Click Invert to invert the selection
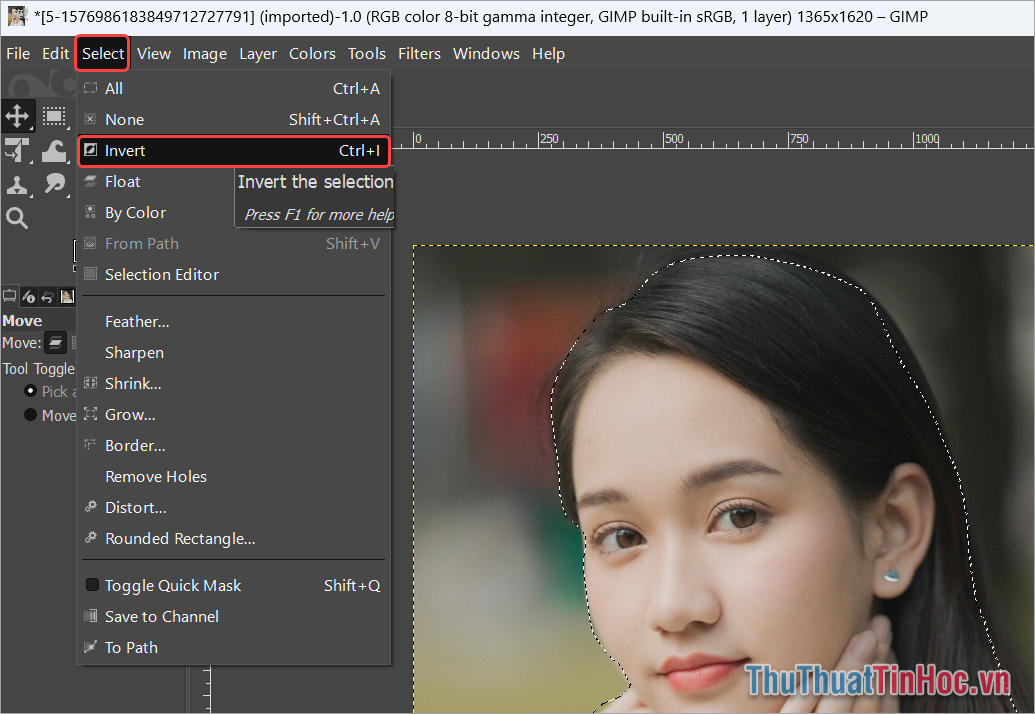 pyautogui.click(x=234, y=150)
